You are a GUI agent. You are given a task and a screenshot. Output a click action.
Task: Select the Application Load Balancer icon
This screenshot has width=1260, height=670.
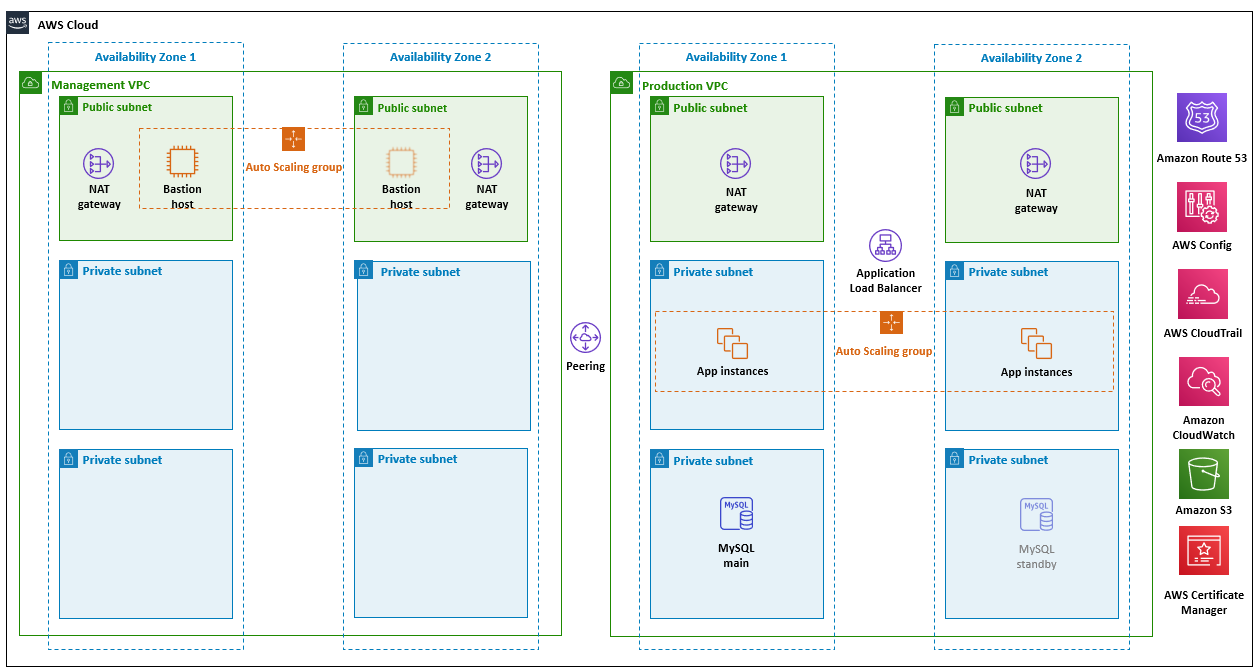point(885,246)
